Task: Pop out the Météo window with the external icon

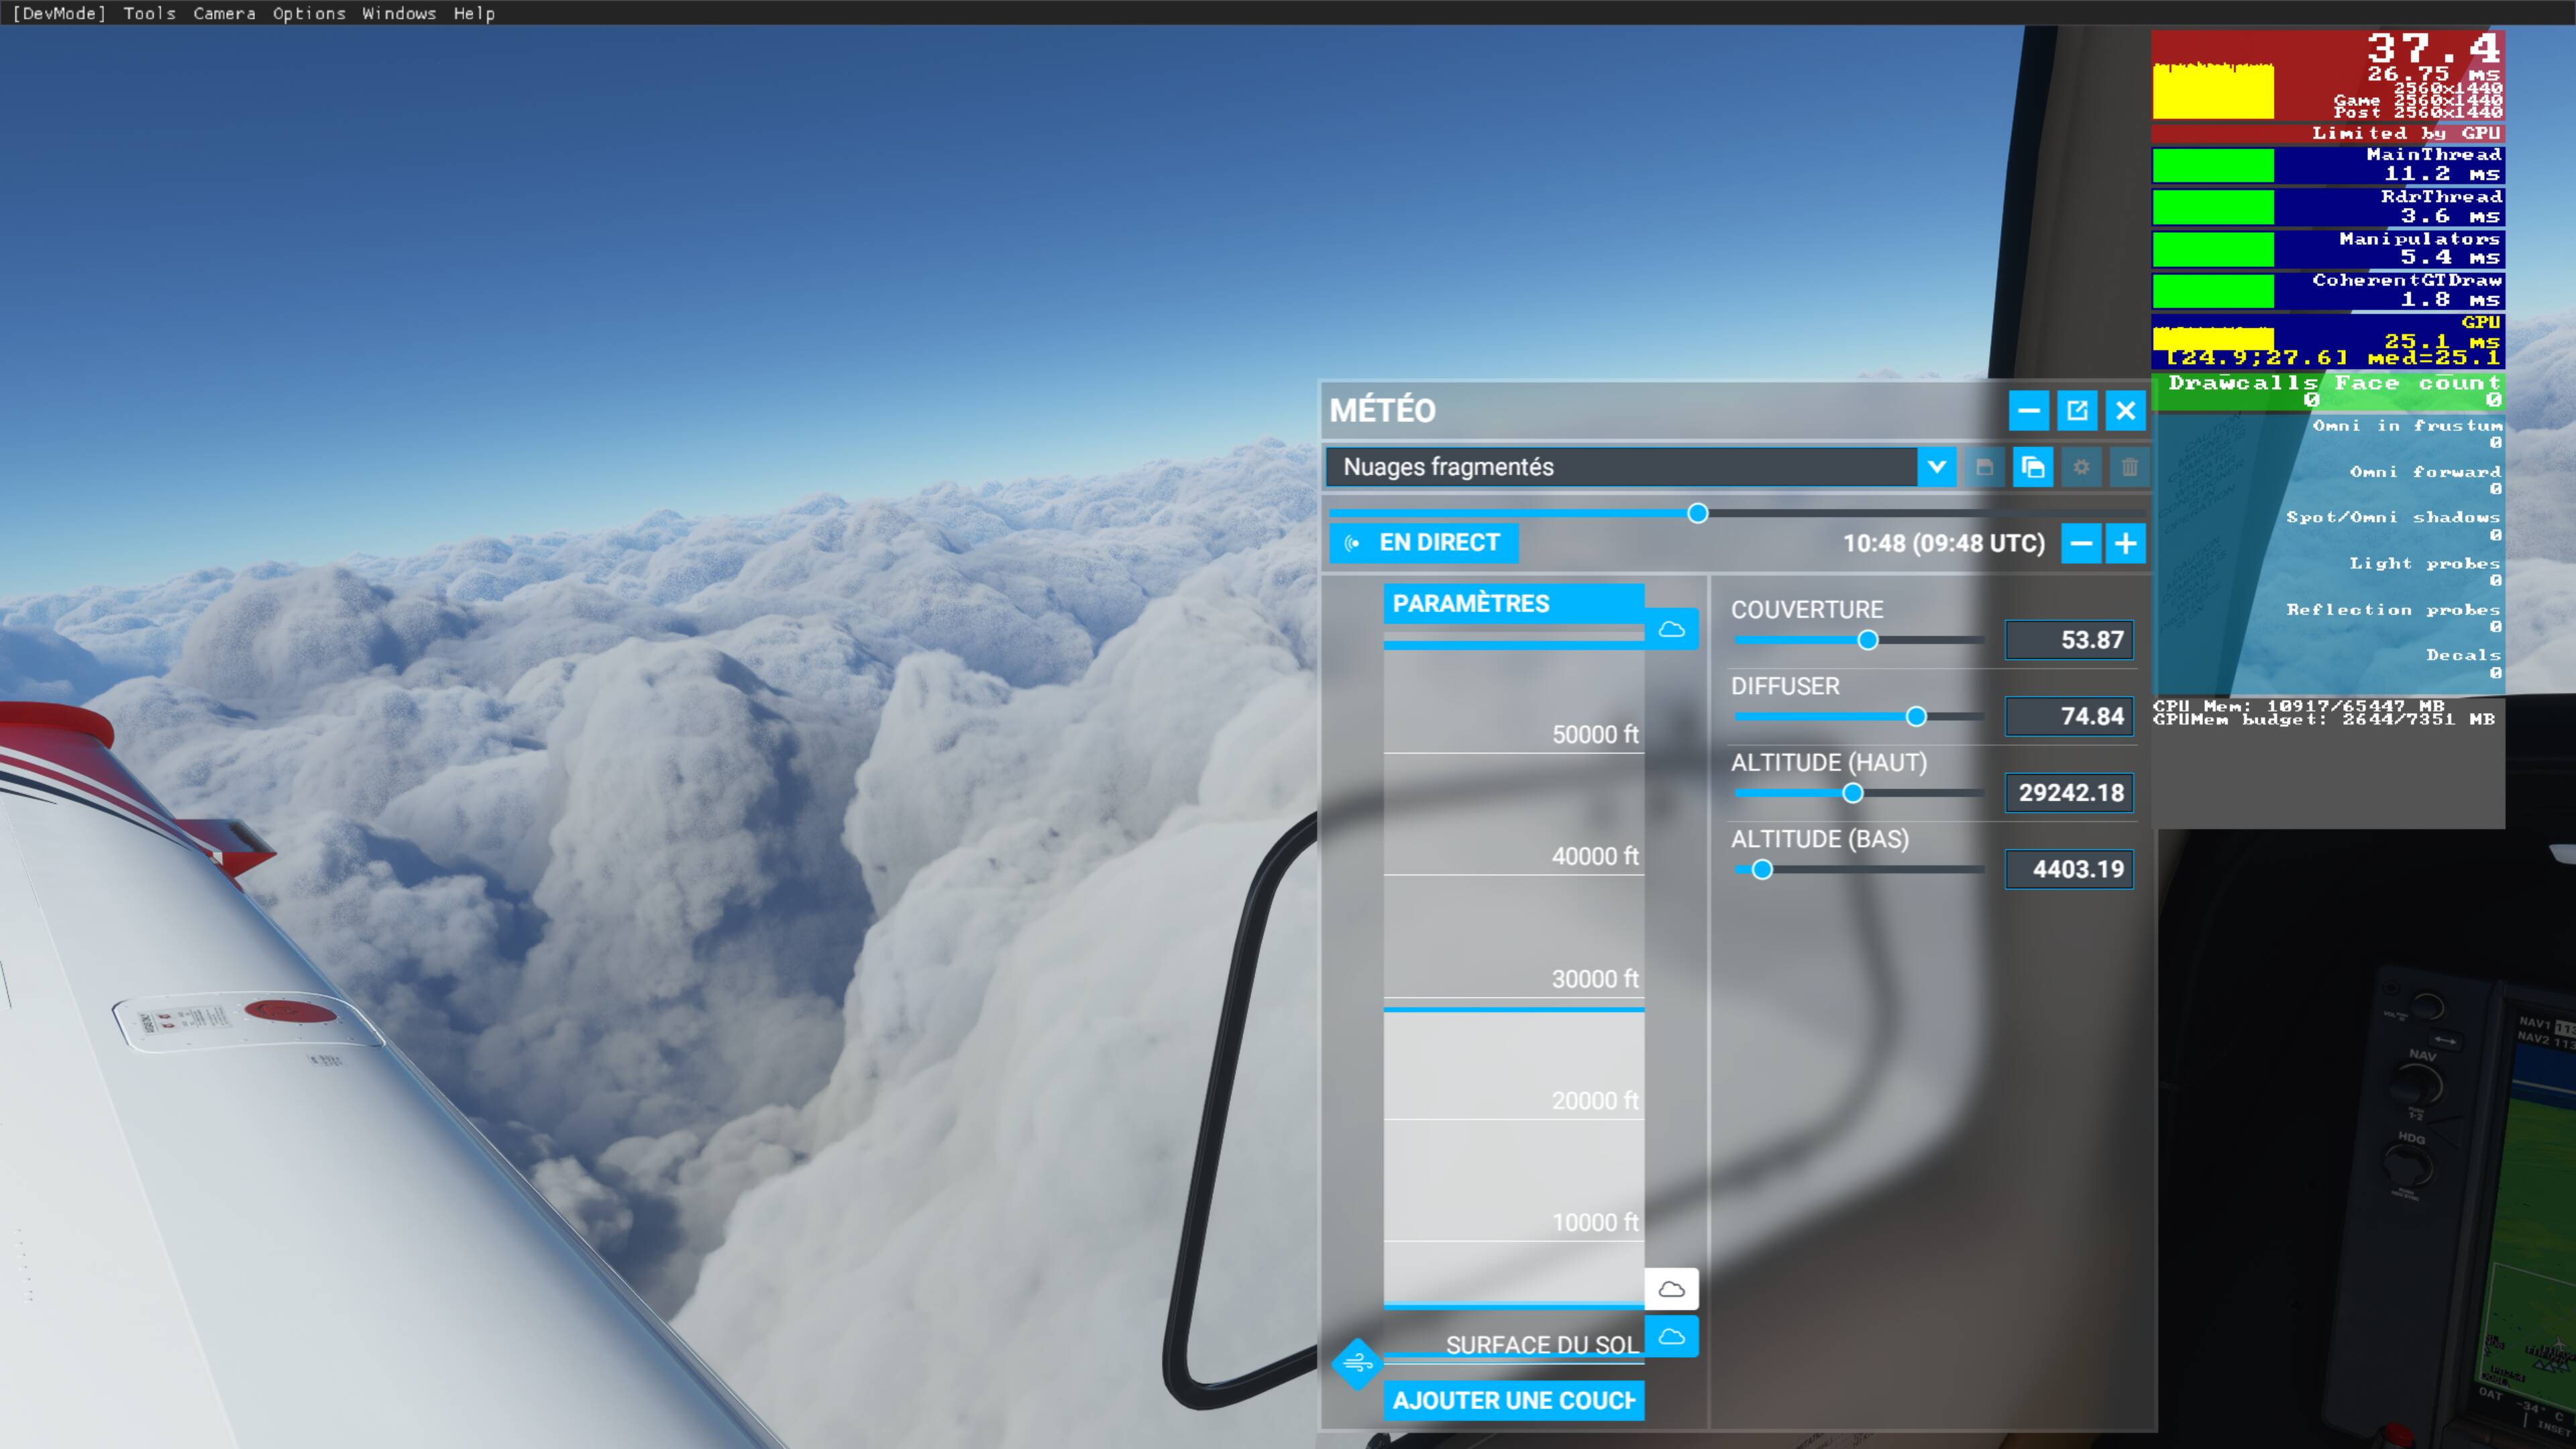Action: point(2078,410)
